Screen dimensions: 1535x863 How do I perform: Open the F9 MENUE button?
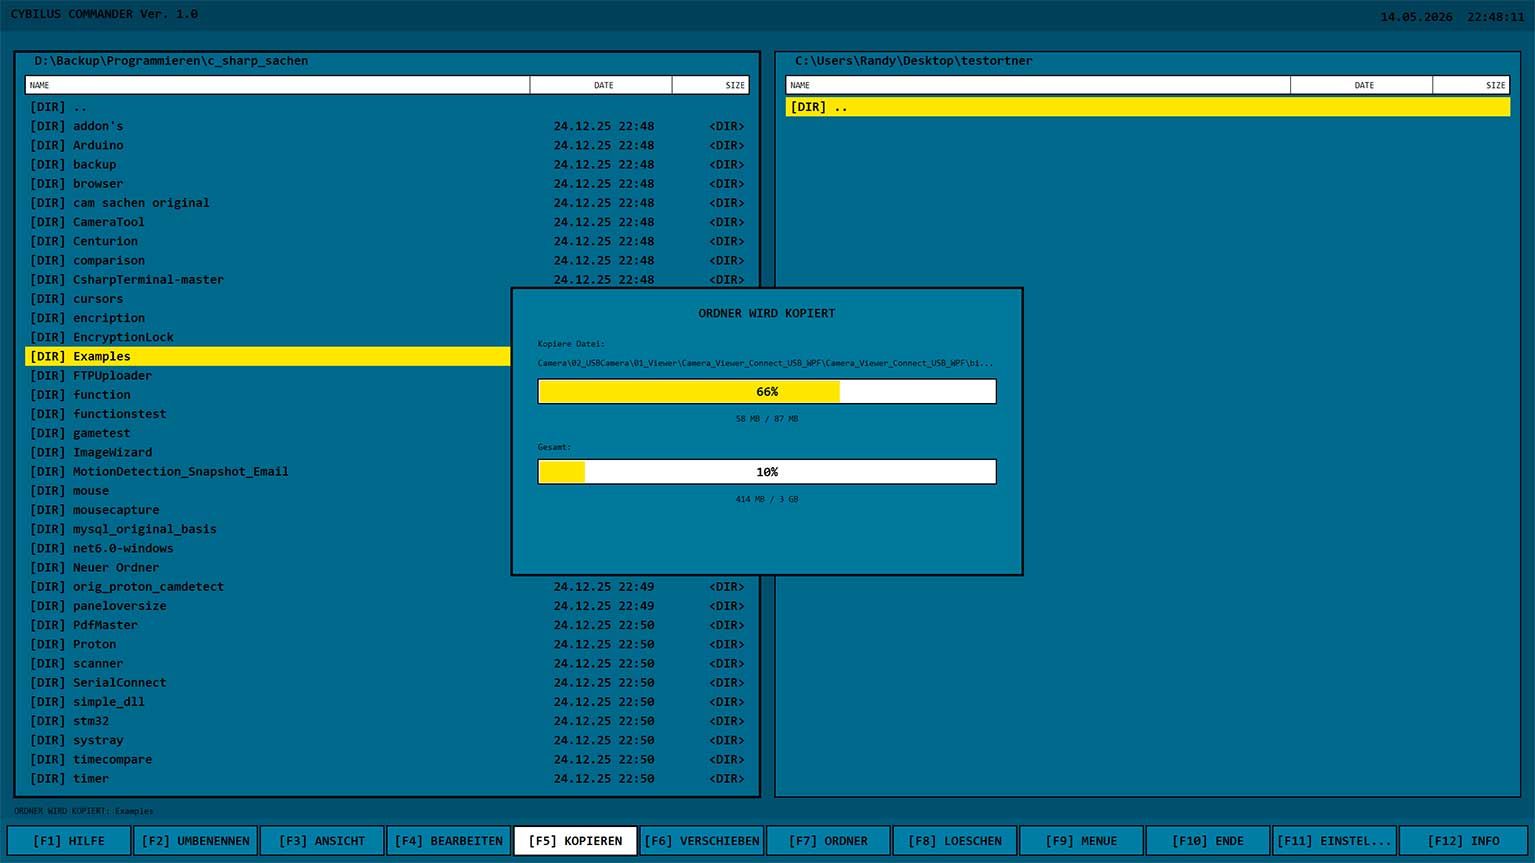1081,841
